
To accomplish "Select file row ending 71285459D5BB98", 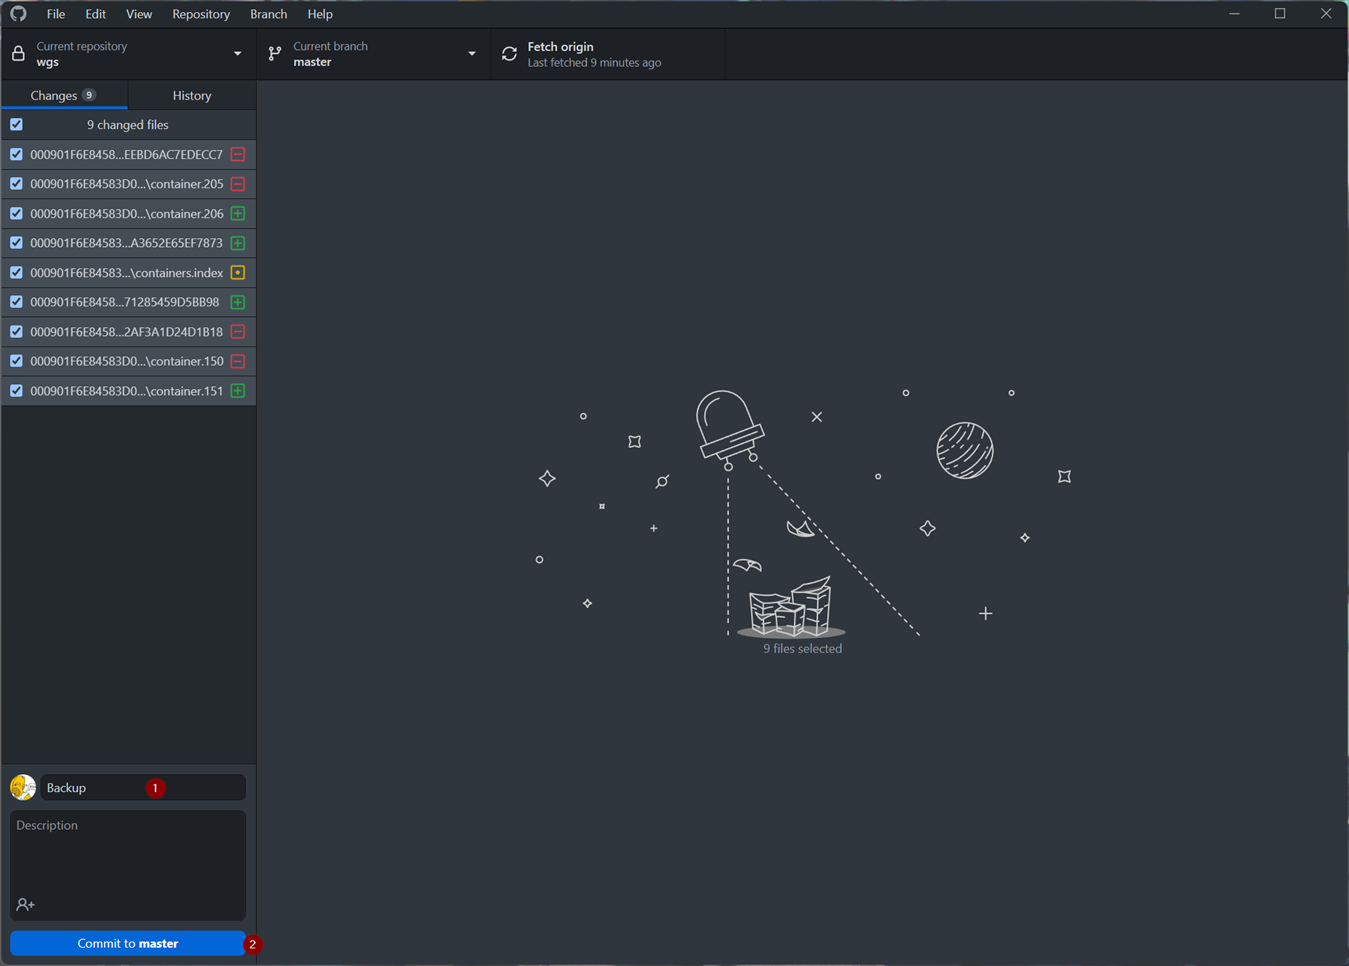I will (x=128, y=302).
